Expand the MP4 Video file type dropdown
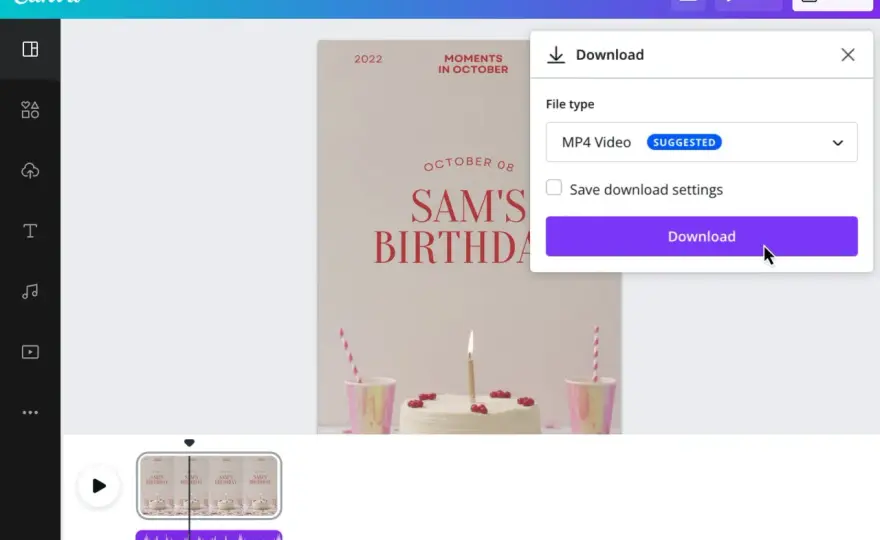Screen dimensions: 880x540 pos(702,142)
